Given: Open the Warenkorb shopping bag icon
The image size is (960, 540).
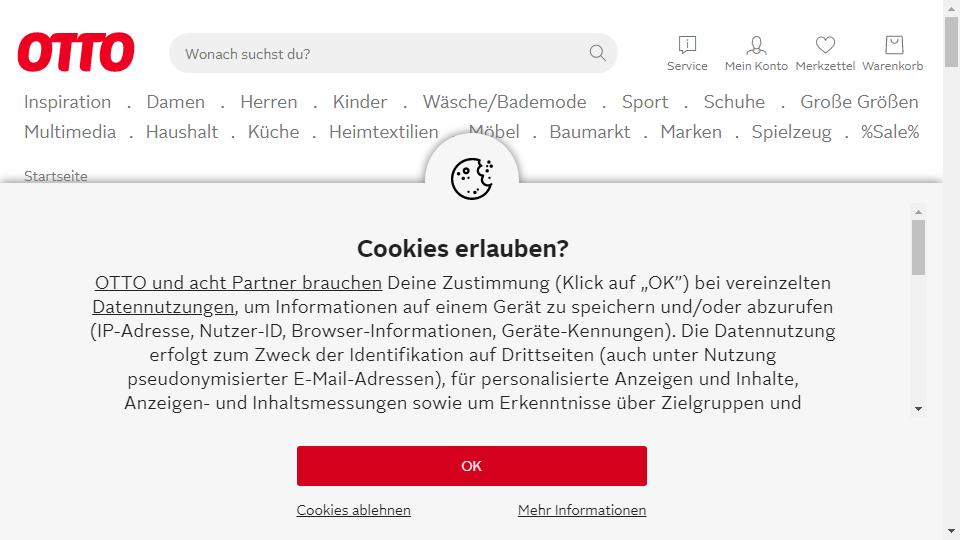Looking at the screenshot, I should tap(894, 45).
